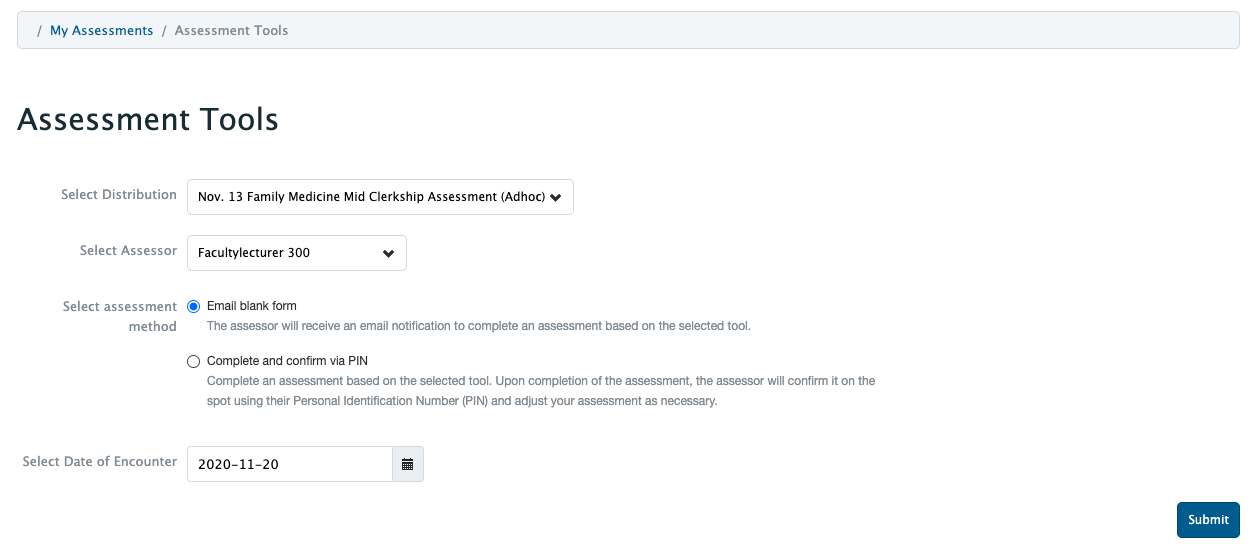This screenshot has width=1255, height=550.
Task: Click the Select Assessor chevron arrow
Action: click(389, 253)
